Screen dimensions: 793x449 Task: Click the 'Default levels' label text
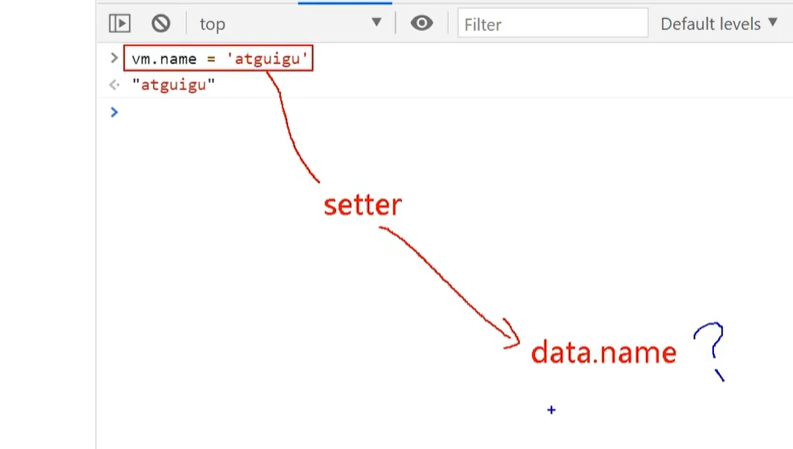click(x=710, y=23)
